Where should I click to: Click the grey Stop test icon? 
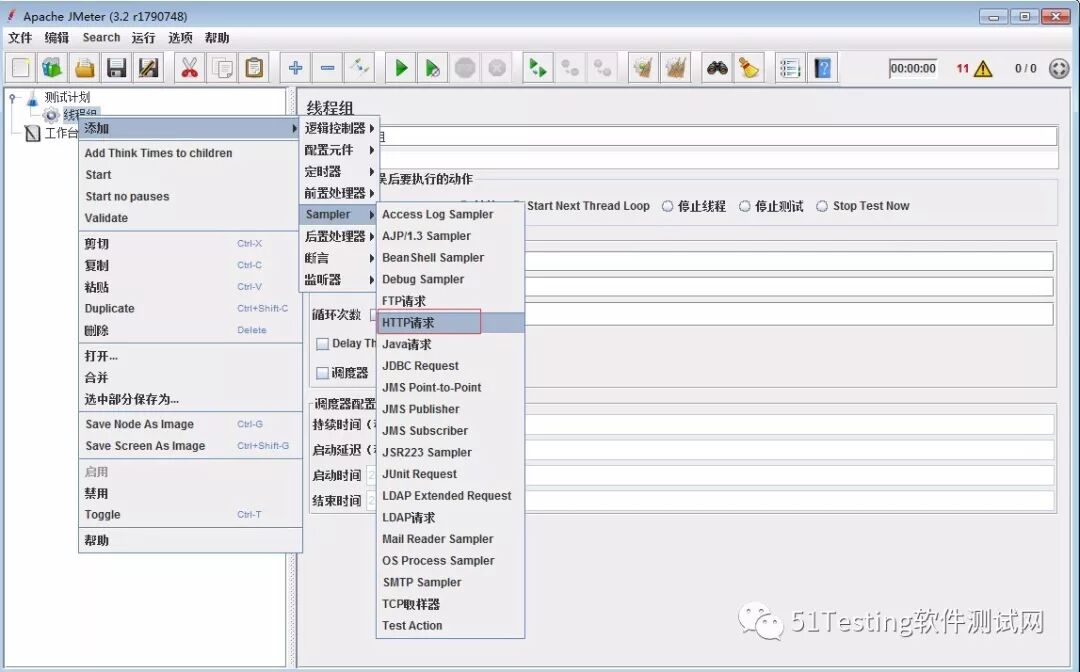[x=465, y=67]
